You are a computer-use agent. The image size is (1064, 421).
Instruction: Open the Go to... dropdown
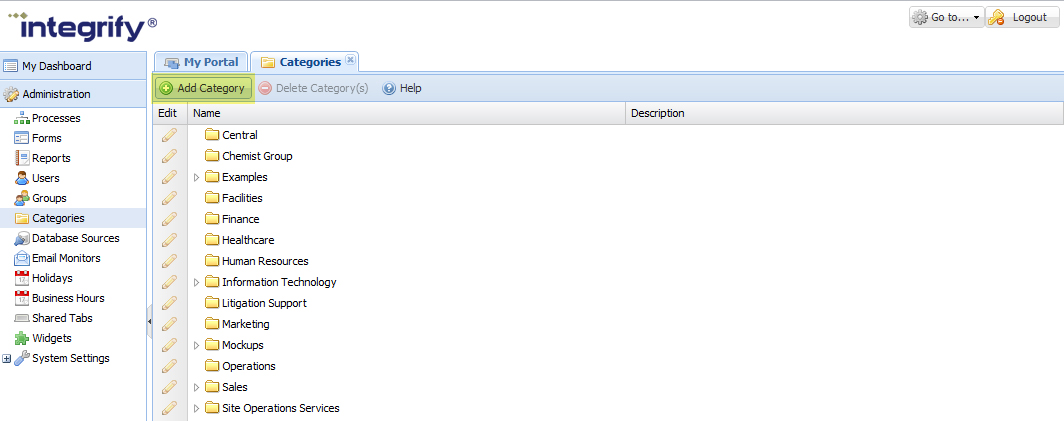tap(947, 18)
